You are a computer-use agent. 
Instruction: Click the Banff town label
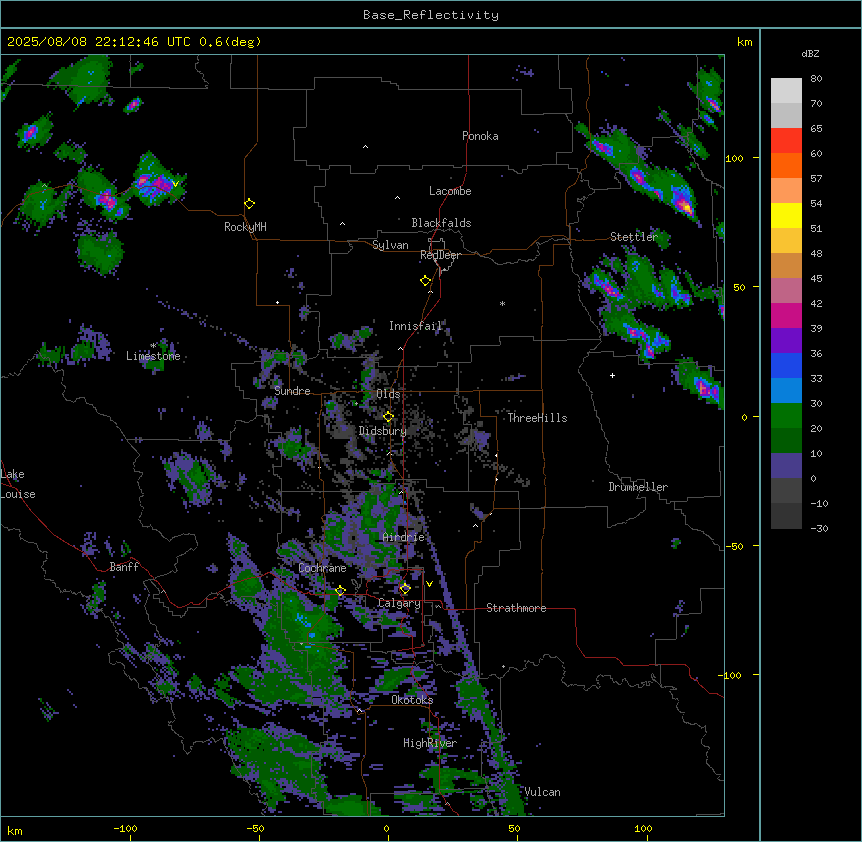124,567
